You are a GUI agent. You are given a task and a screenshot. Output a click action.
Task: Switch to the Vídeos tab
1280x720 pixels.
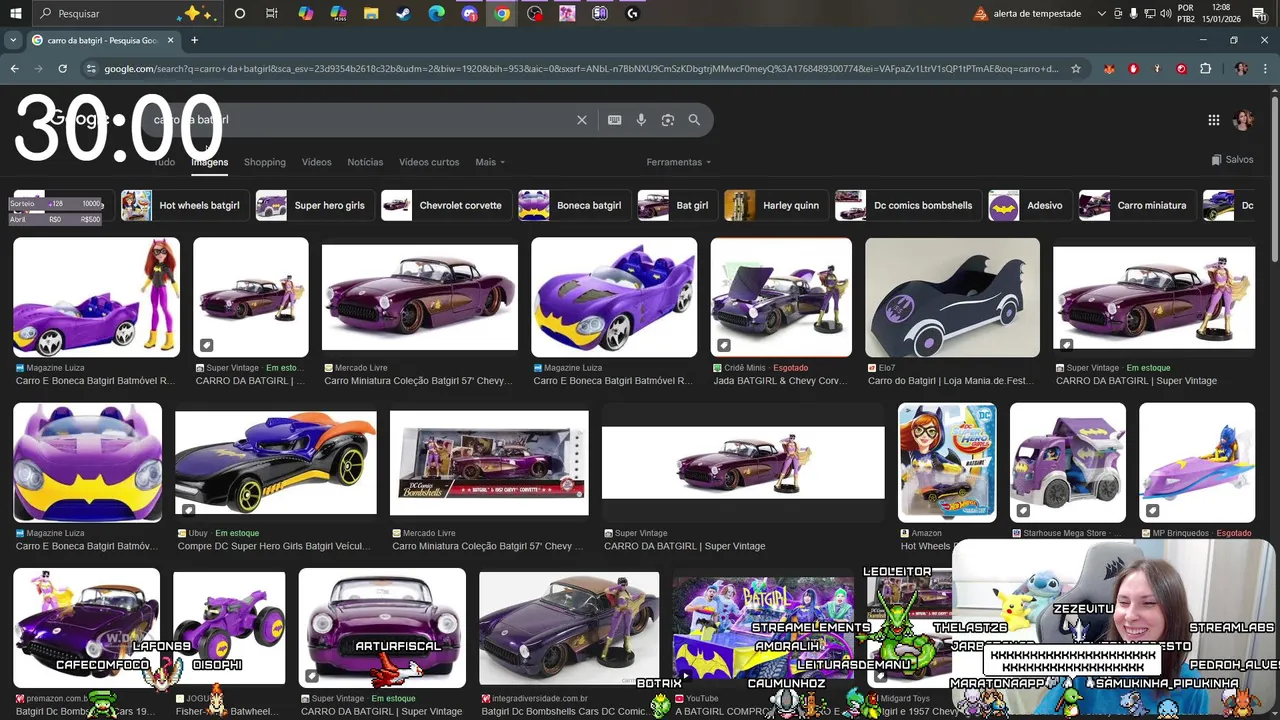coord(316,162)
